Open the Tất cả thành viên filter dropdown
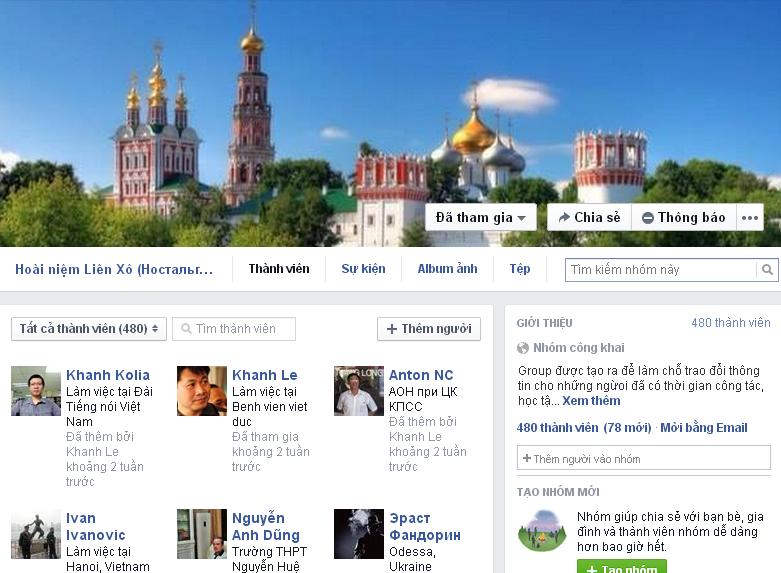Screen dimensions: 781x573 tap(86, 329)
